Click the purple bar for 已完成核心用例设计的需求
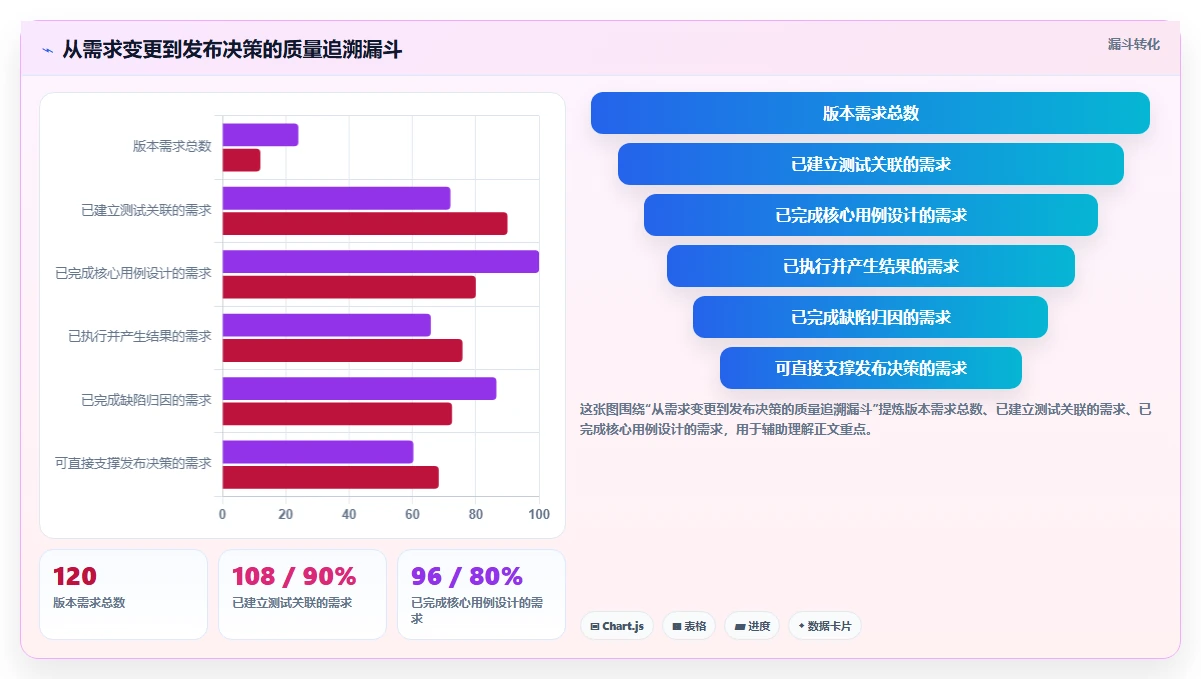Viewport: 1201px width, 679px height. tap(380, 262)
